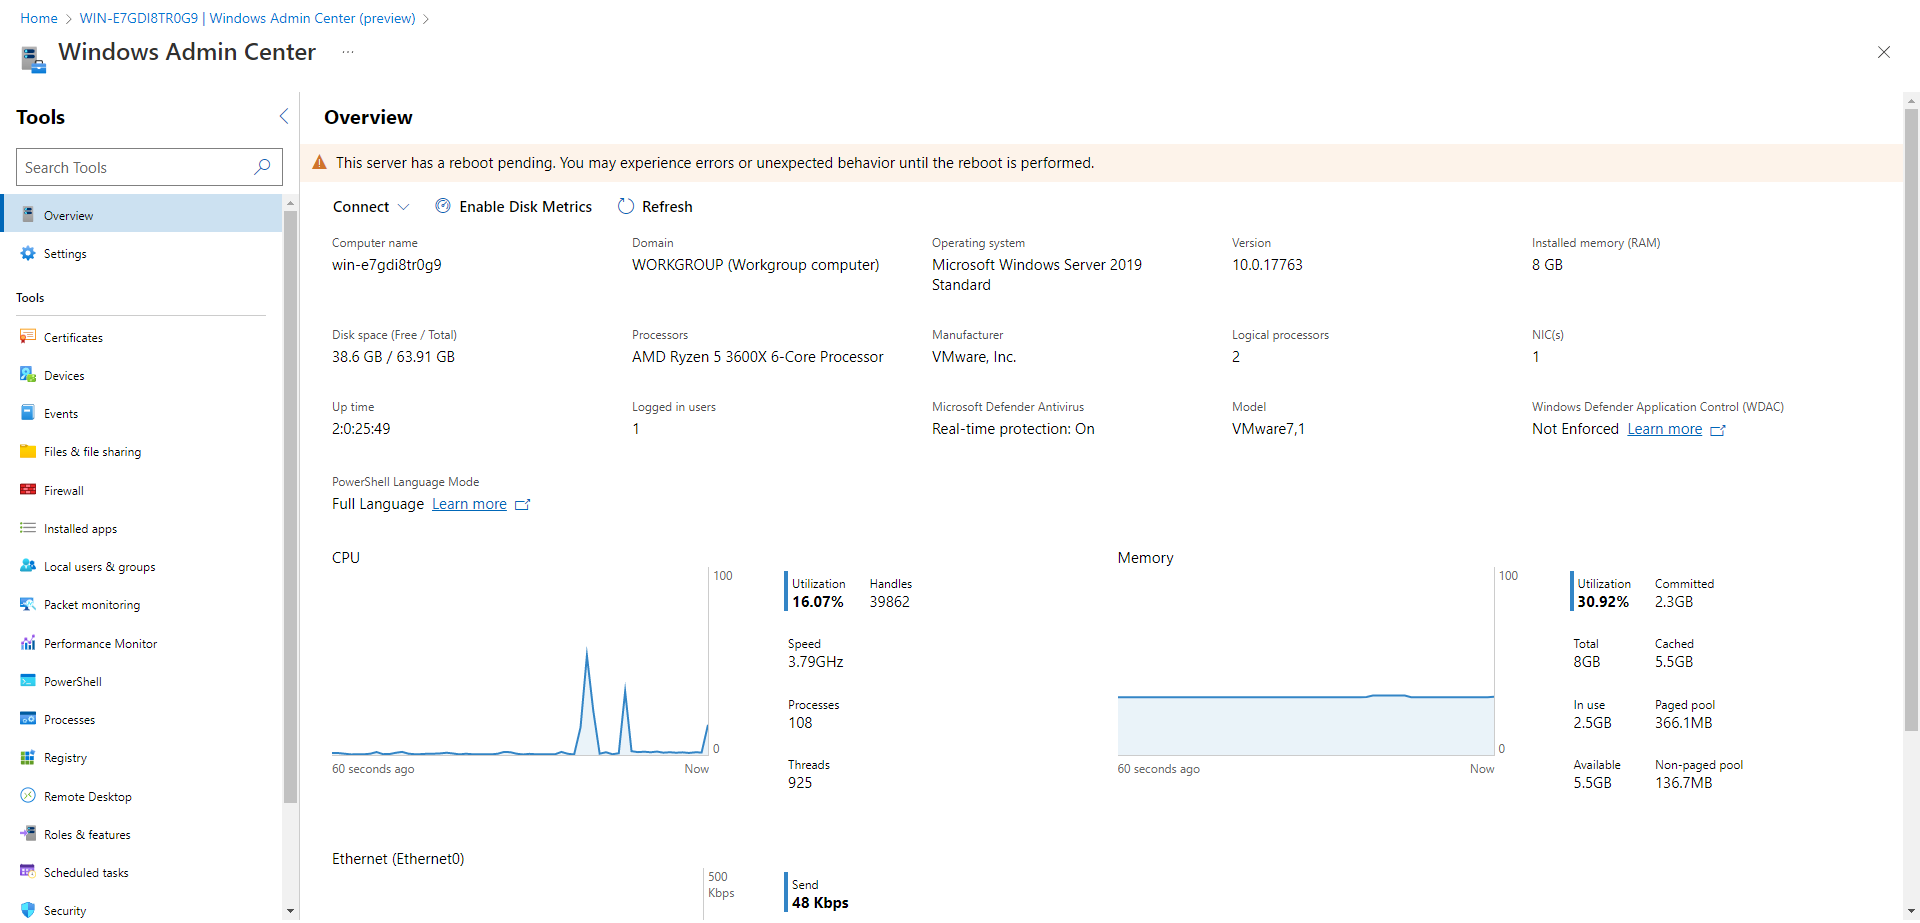Open Local users & groups icon
1920x923 pixels.
coord(28,566)
